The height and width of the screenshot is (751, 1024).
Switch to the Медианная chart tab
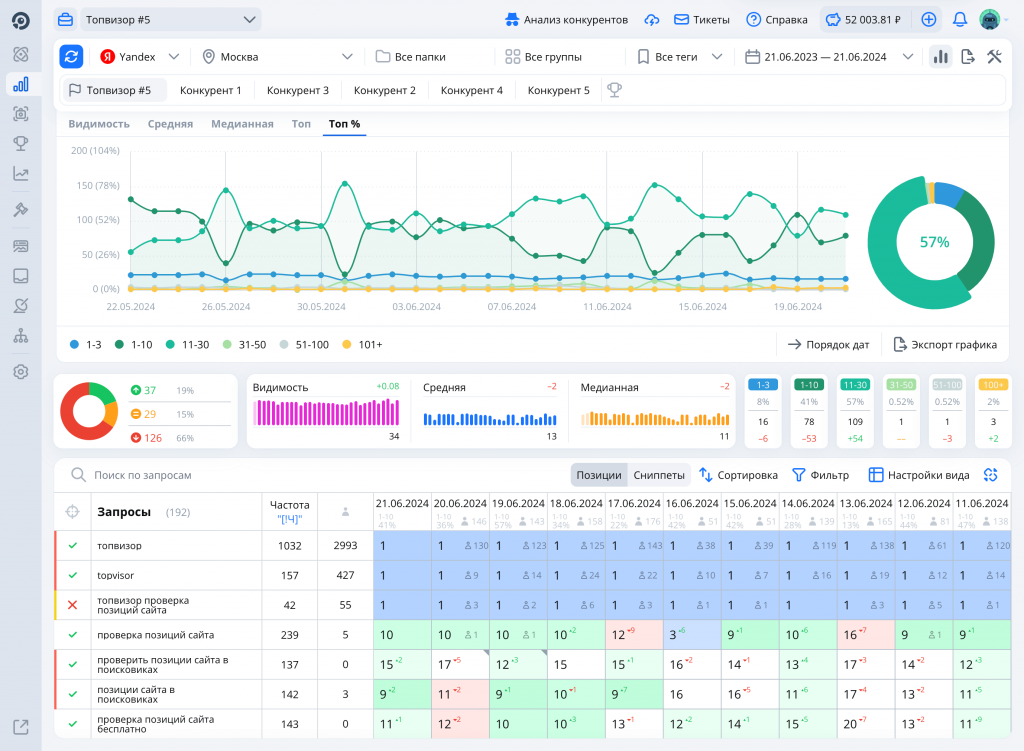click(242, 124)
